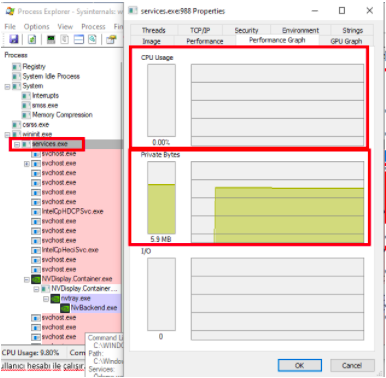Click the I/O bar meter showing 0
Screen dimensions: 386x378
(161, 294)
